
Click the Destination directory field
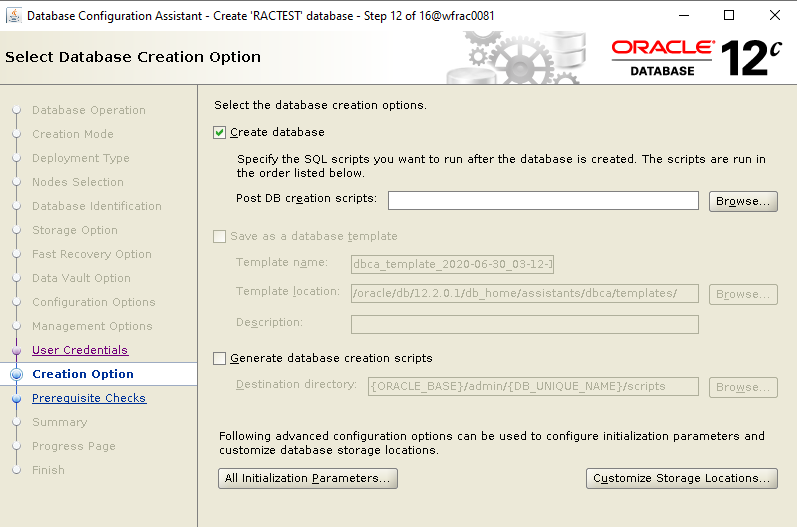(533, 386)
